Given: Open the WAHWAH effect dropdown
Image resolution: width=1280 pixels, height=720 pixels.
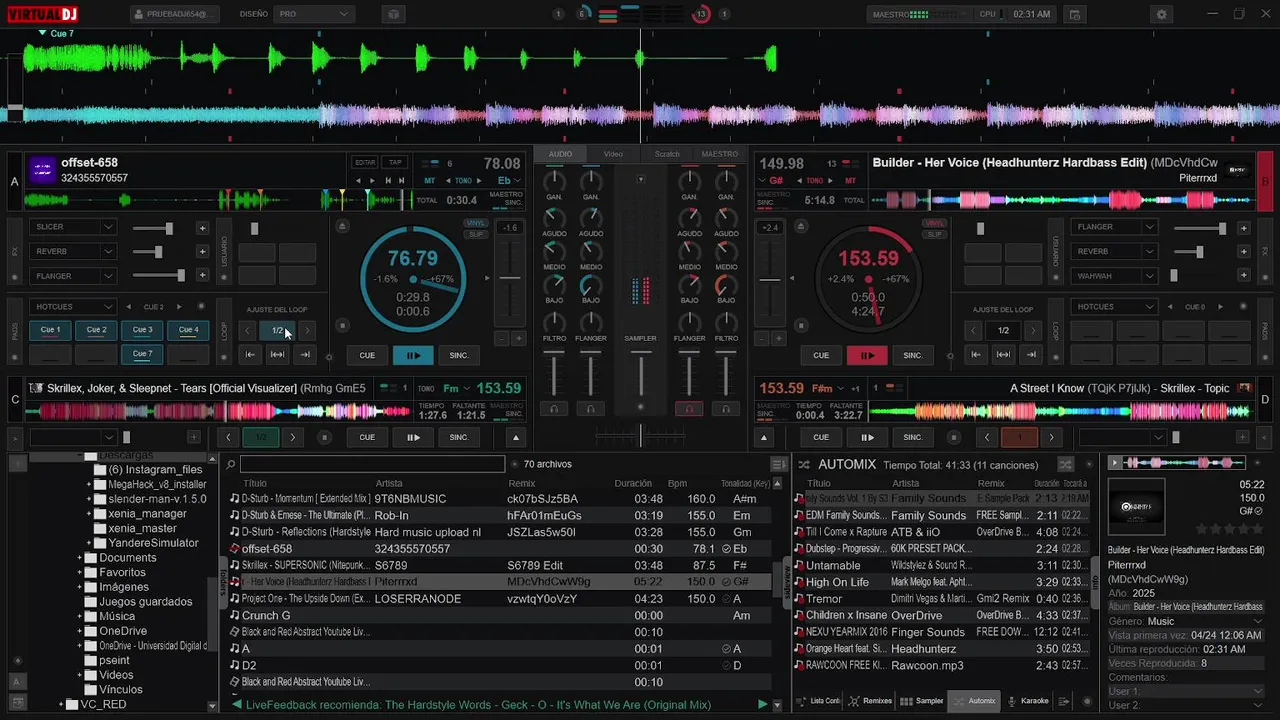Looking at the screenshot, I should (1113, 275).
